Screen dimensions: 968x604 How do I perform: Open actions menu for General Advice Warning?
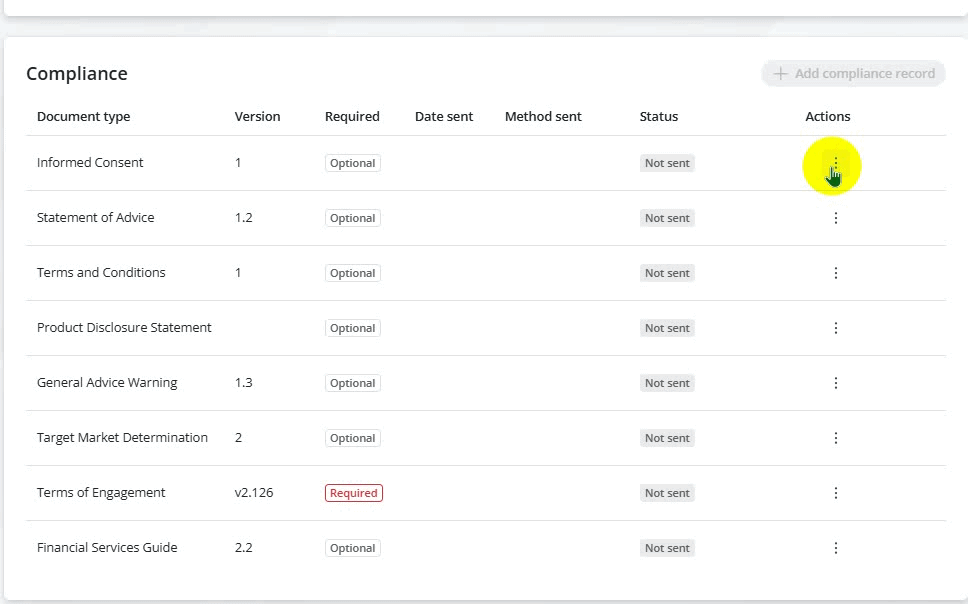coord(836,383)
